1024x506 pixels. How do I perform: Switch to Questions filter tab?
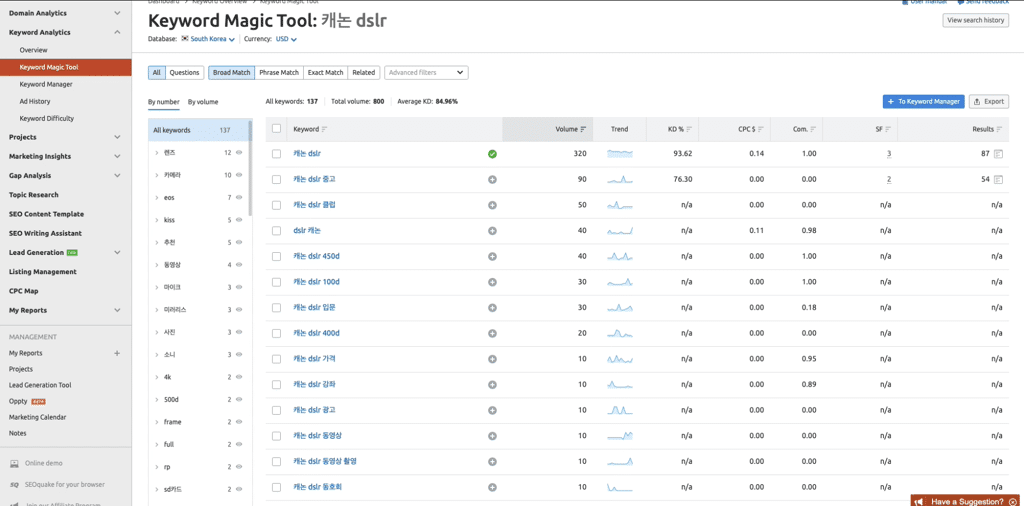coord(185,72)
